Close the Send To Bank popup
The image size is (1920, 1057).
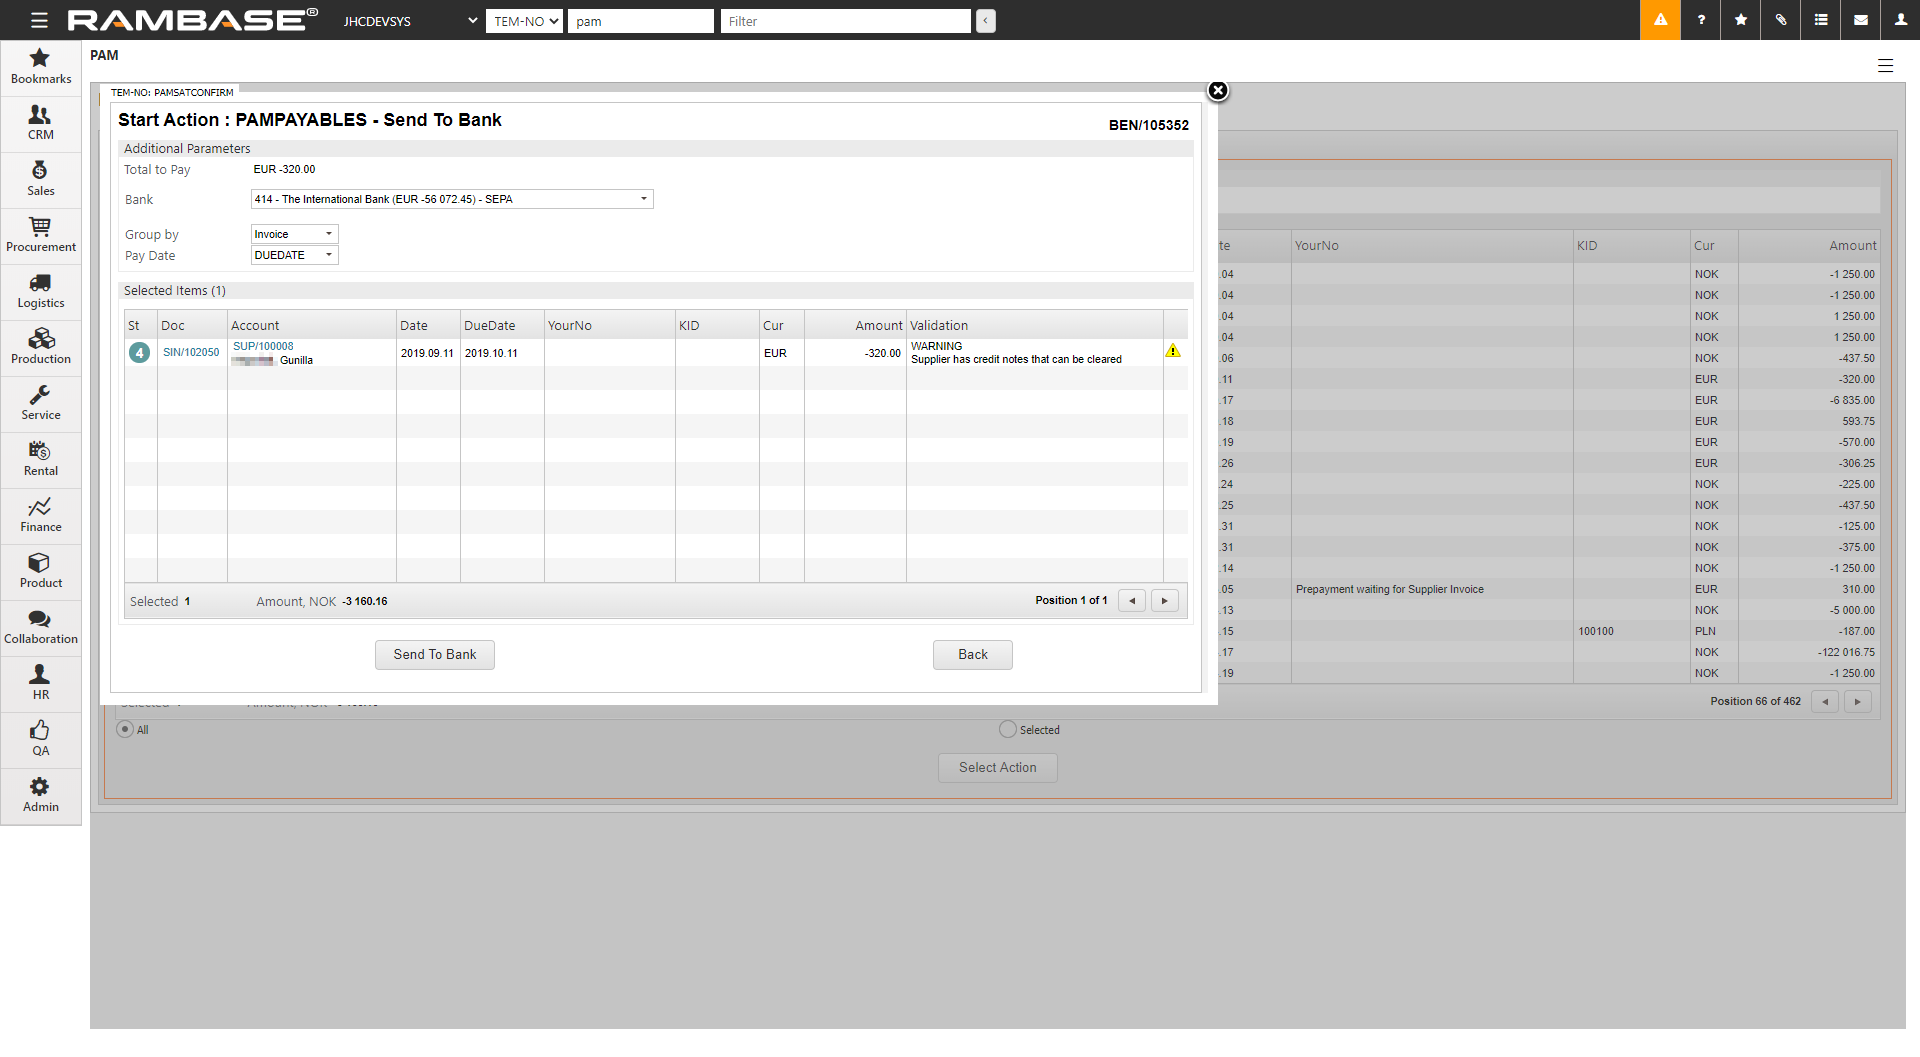point(1217,91)
